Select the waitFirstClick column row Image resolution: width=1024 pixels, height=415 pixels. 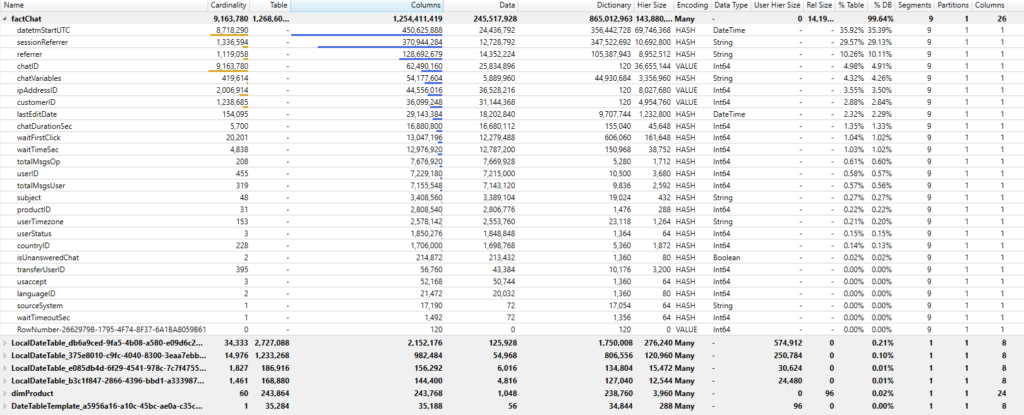(x=512, y=138)
